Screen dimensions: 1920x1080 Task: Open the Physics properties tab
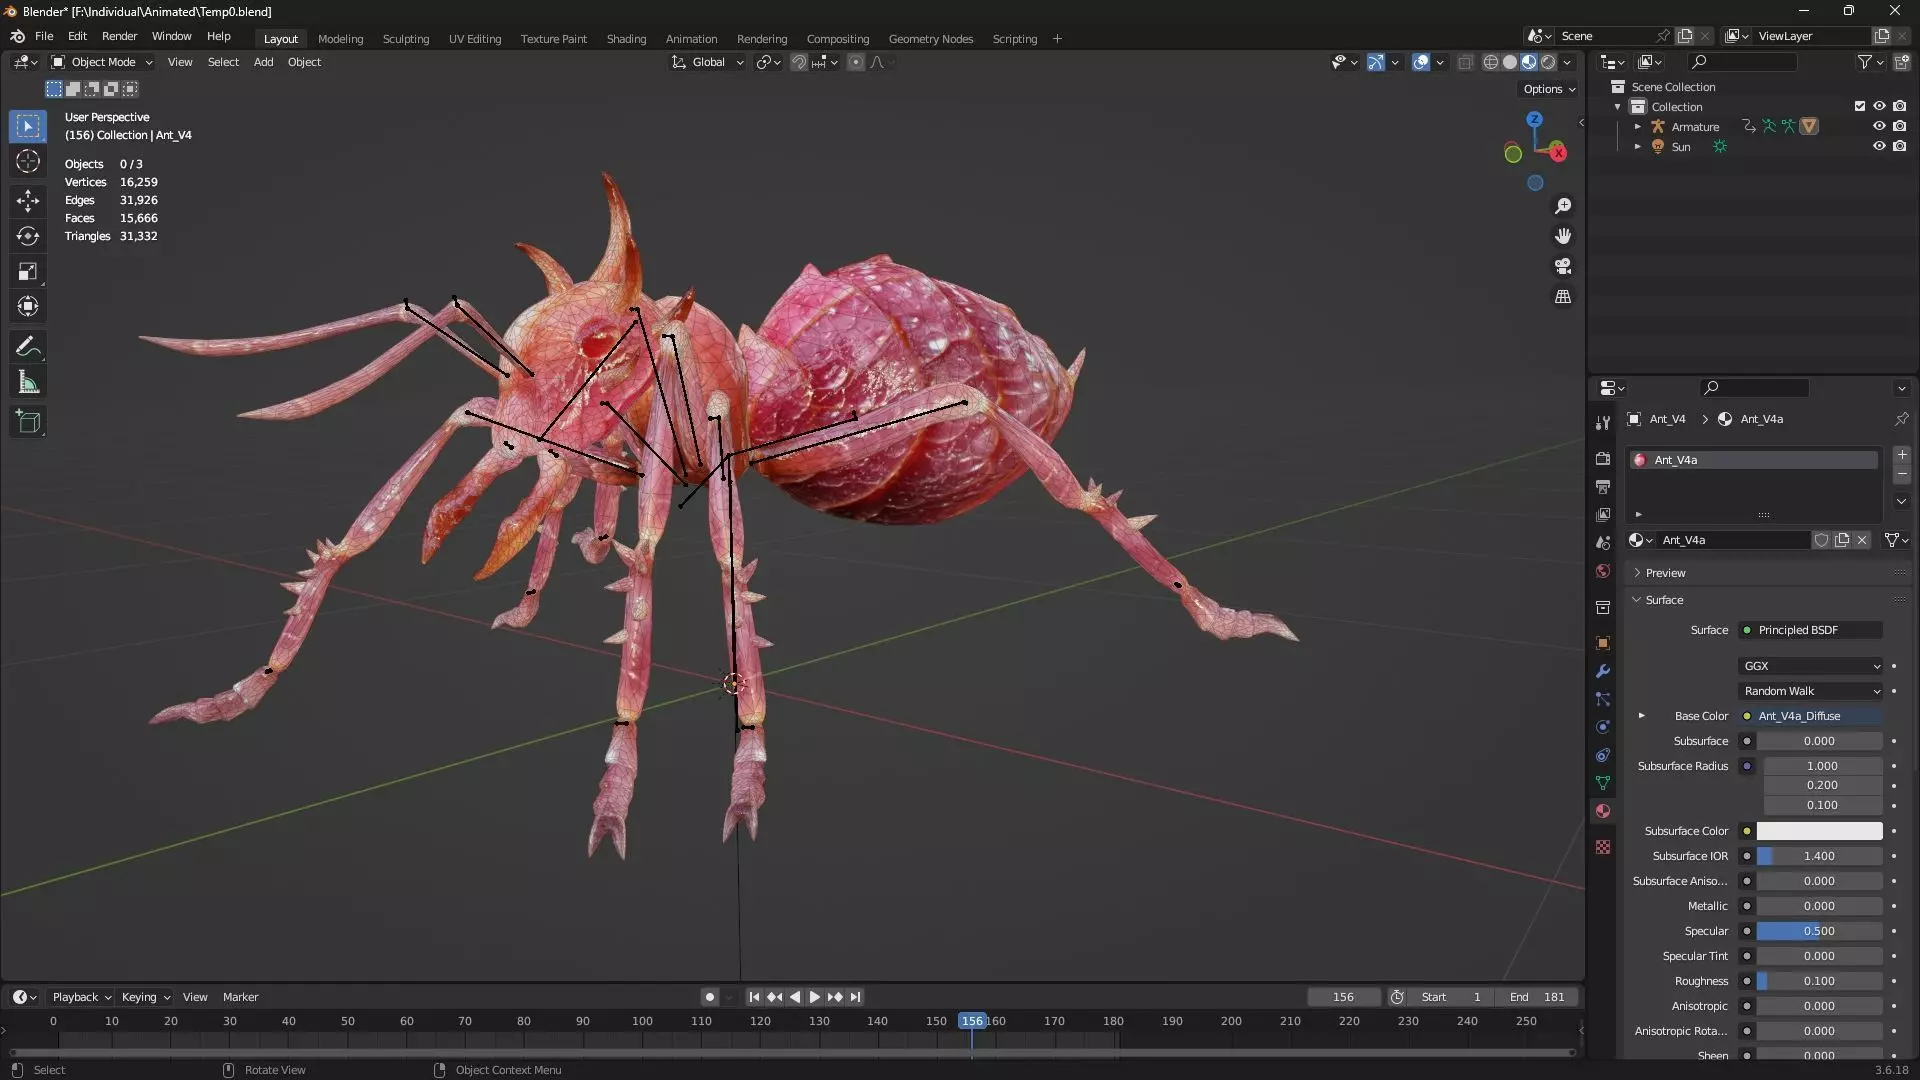tap(1603, 727)
